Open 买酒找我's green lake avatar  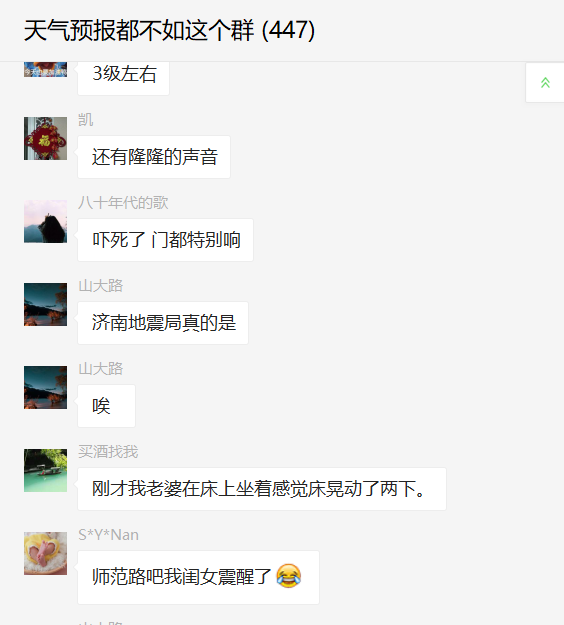pos(45,470)
